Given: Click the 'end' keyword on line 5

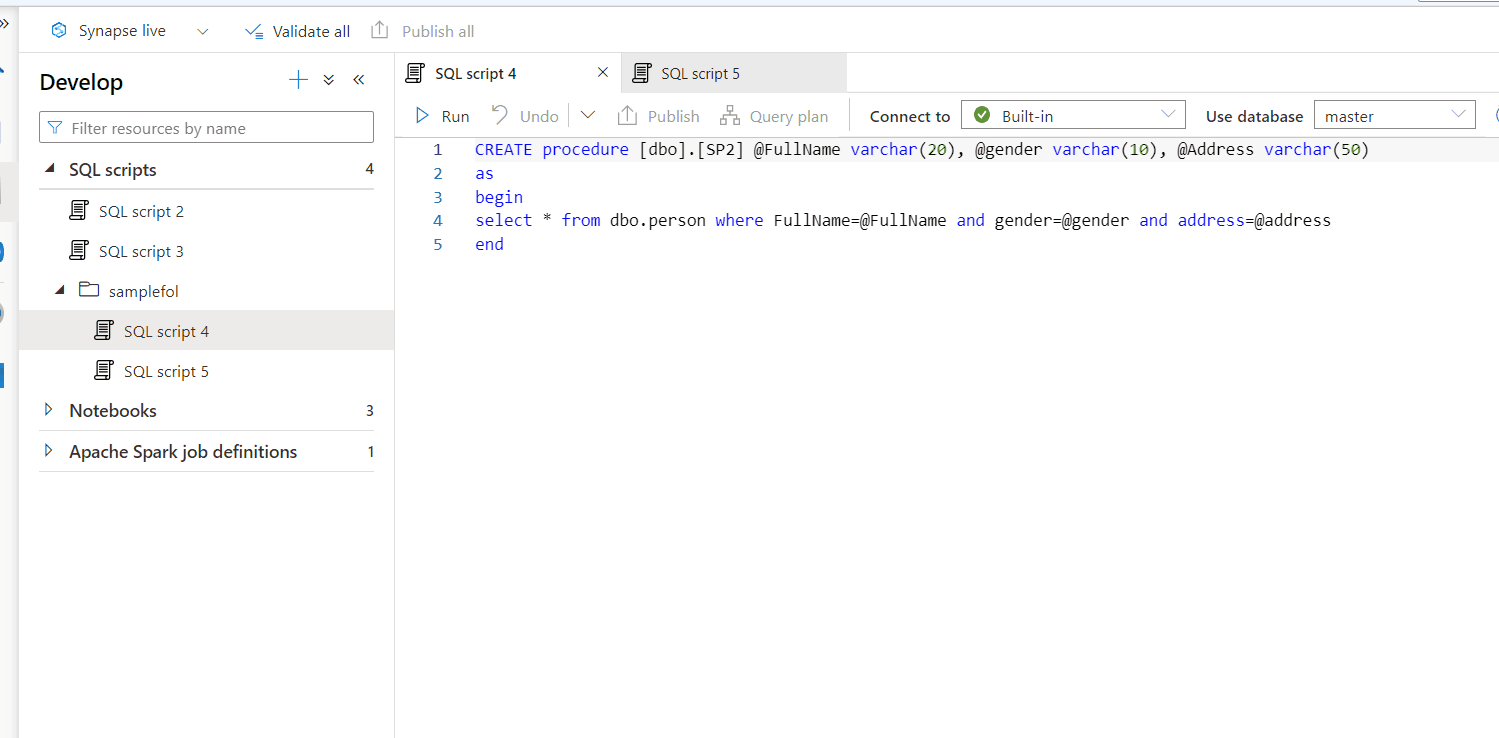Looking at the screenshot, I should [x=489, y=244].
